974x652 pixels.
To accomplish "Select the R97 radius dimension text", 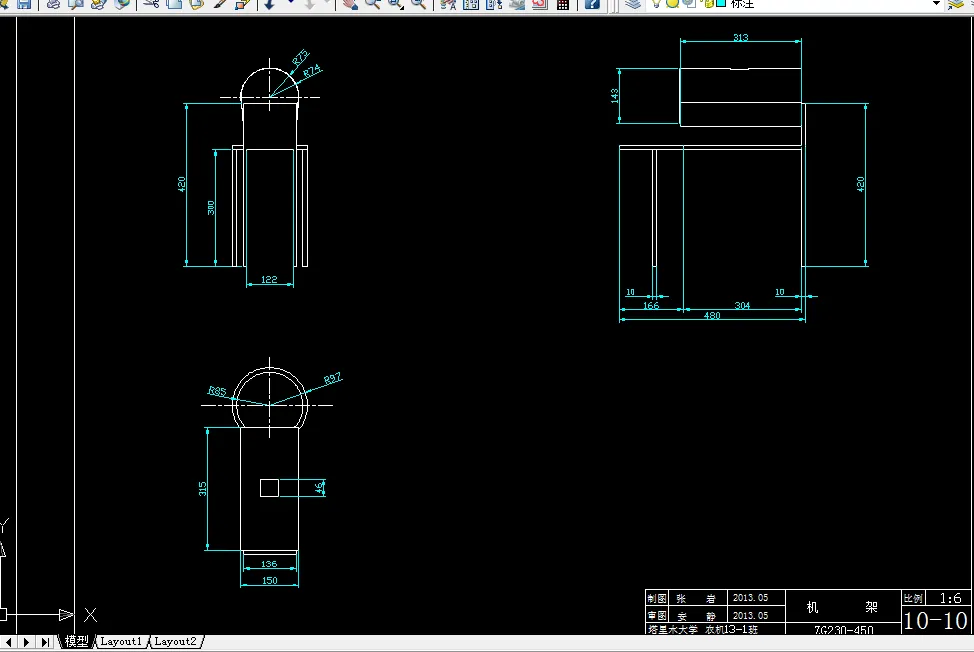I will [x=332, y=379].
